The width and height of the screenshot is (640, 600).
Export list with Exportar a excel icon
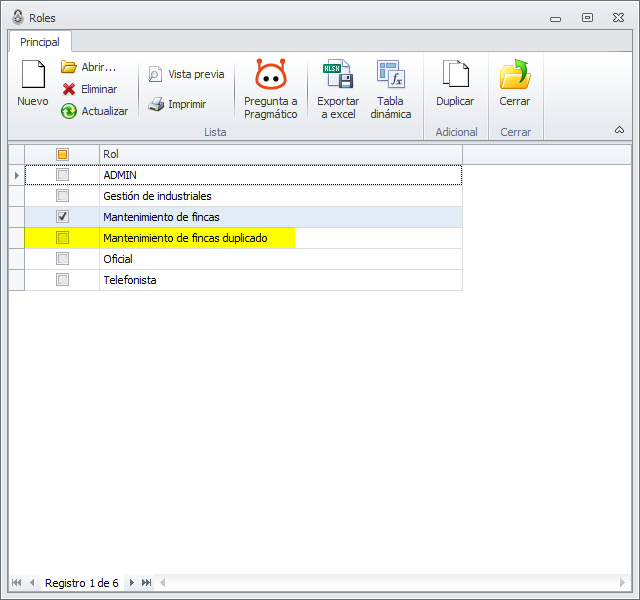pyautogui.click(x=338, y=74)
